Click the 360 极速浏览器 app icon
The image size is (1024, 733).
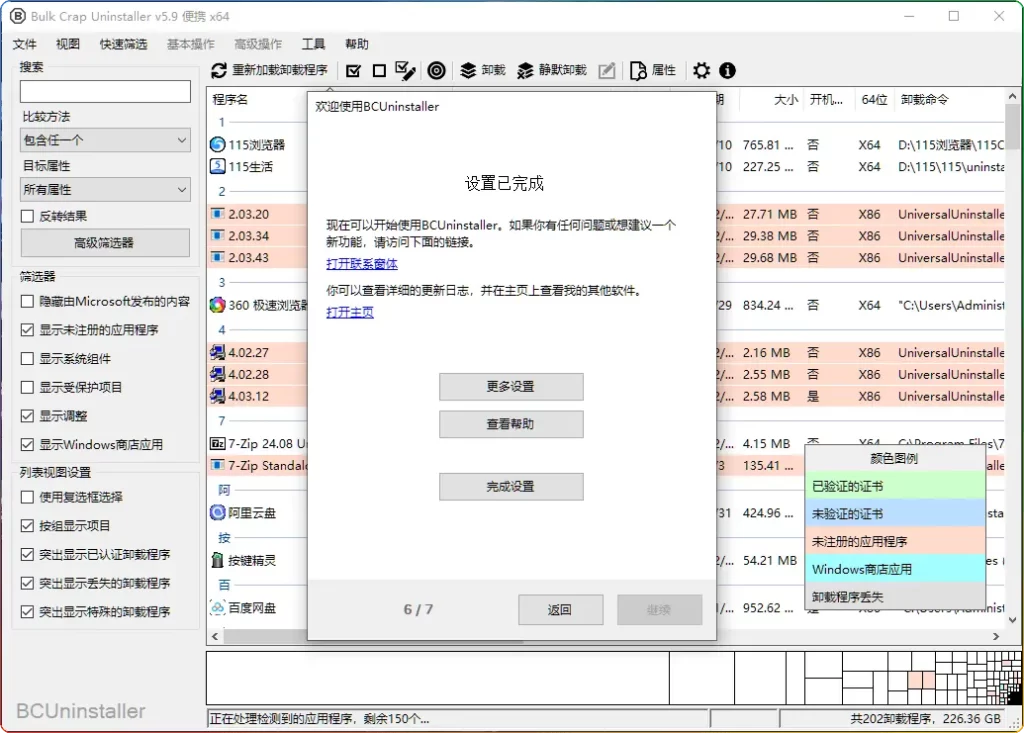pyautogui.click(x=217, y=305)
